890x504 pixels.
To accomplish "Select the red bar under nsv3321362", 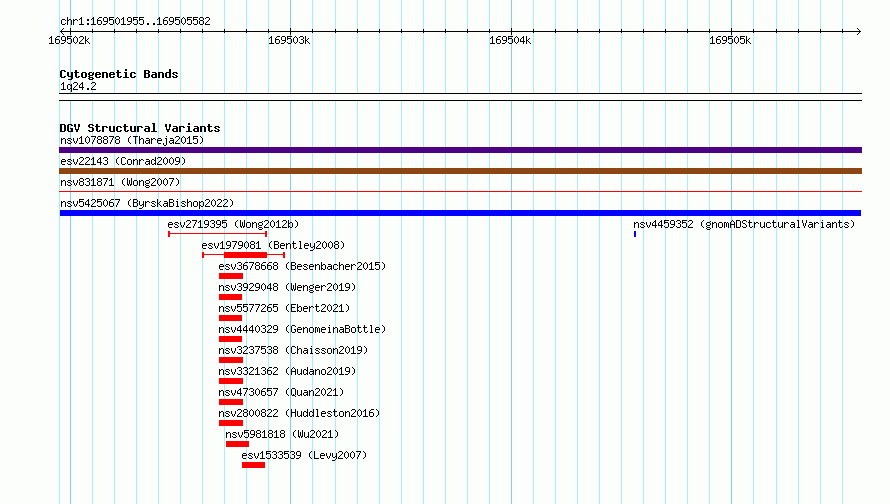I will pyautogui.click(x=230, y=381).
